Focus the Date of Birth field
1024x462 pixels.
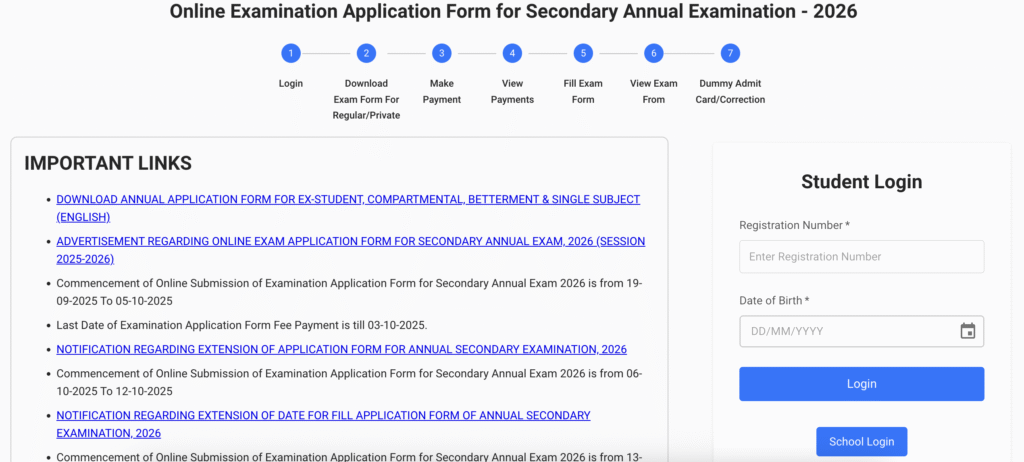pos(846,331)
